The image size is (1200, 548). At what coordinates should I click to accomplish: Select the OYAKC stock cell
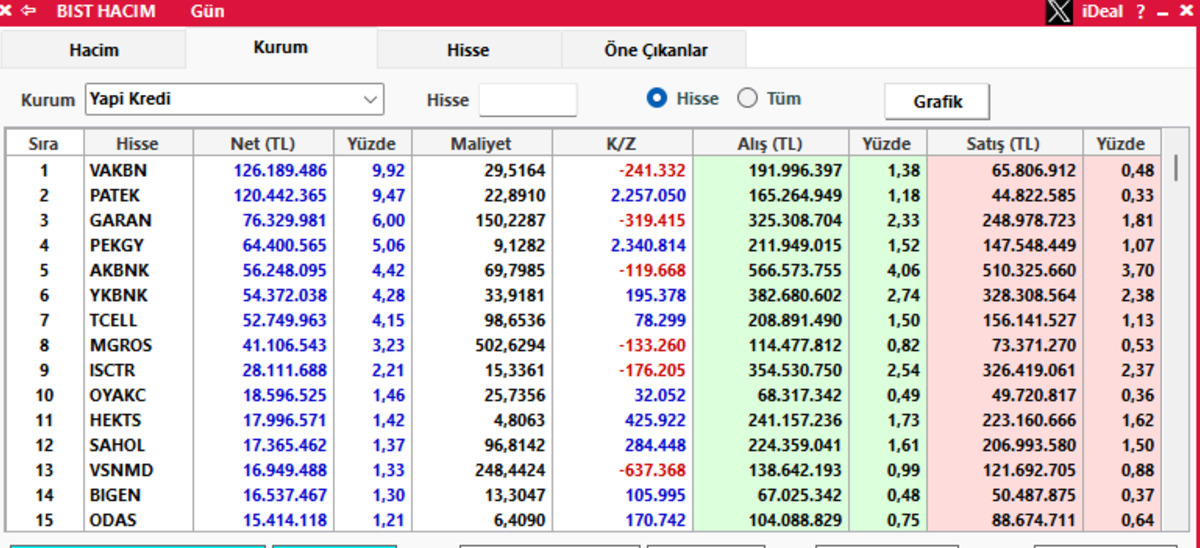(139, 395)
